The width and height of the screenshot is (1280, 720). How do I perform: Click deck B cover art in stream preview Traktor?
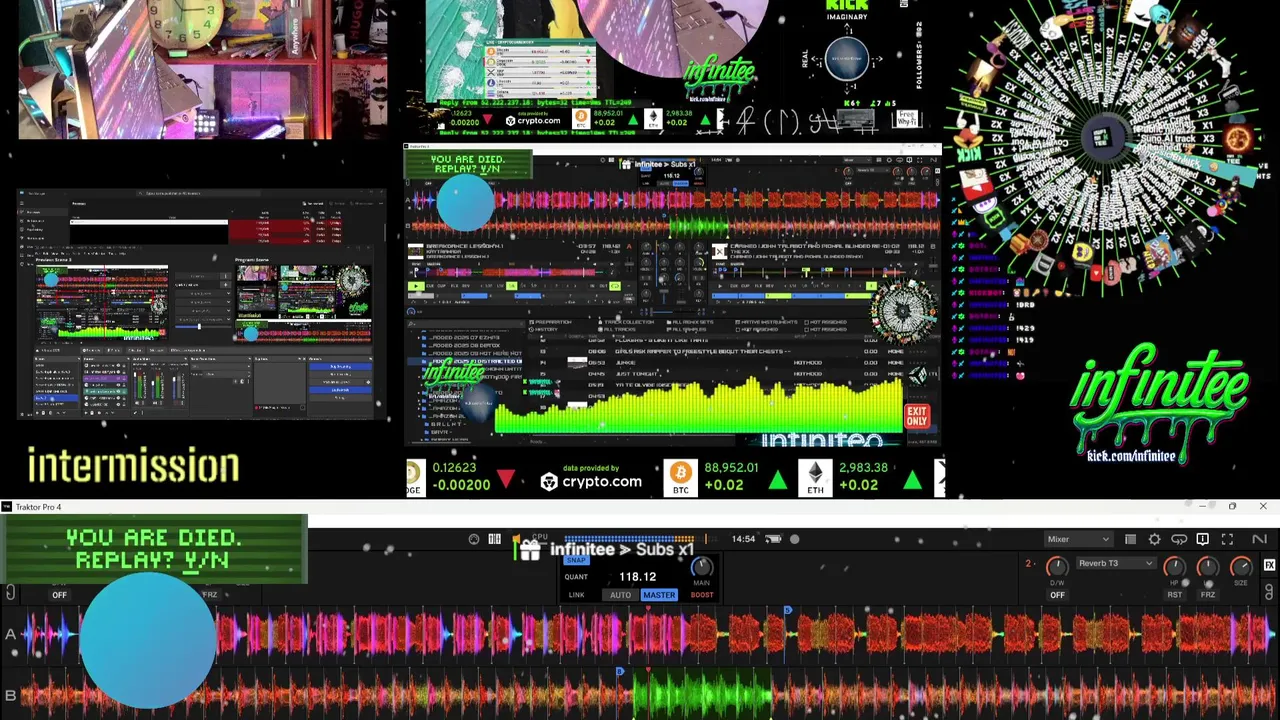(x=719, y=251)
